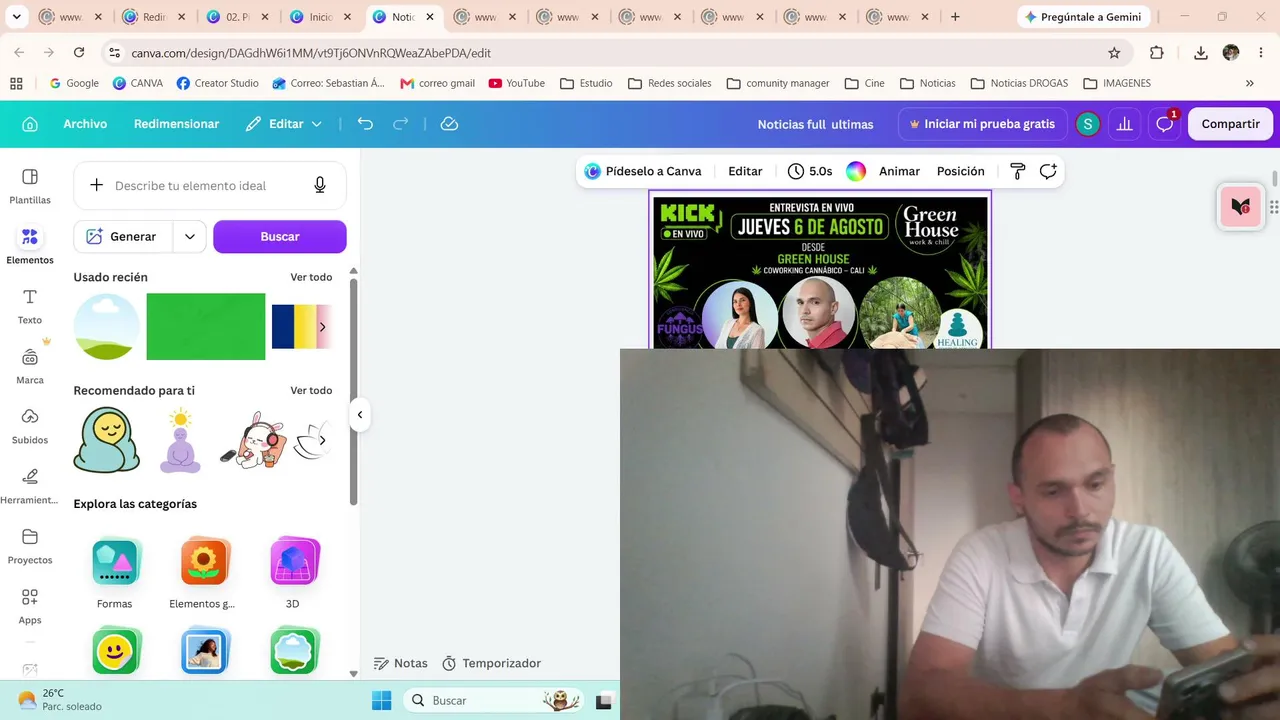
Task: Open Apps in the Canva sidebar
Action: pos(30,606)
